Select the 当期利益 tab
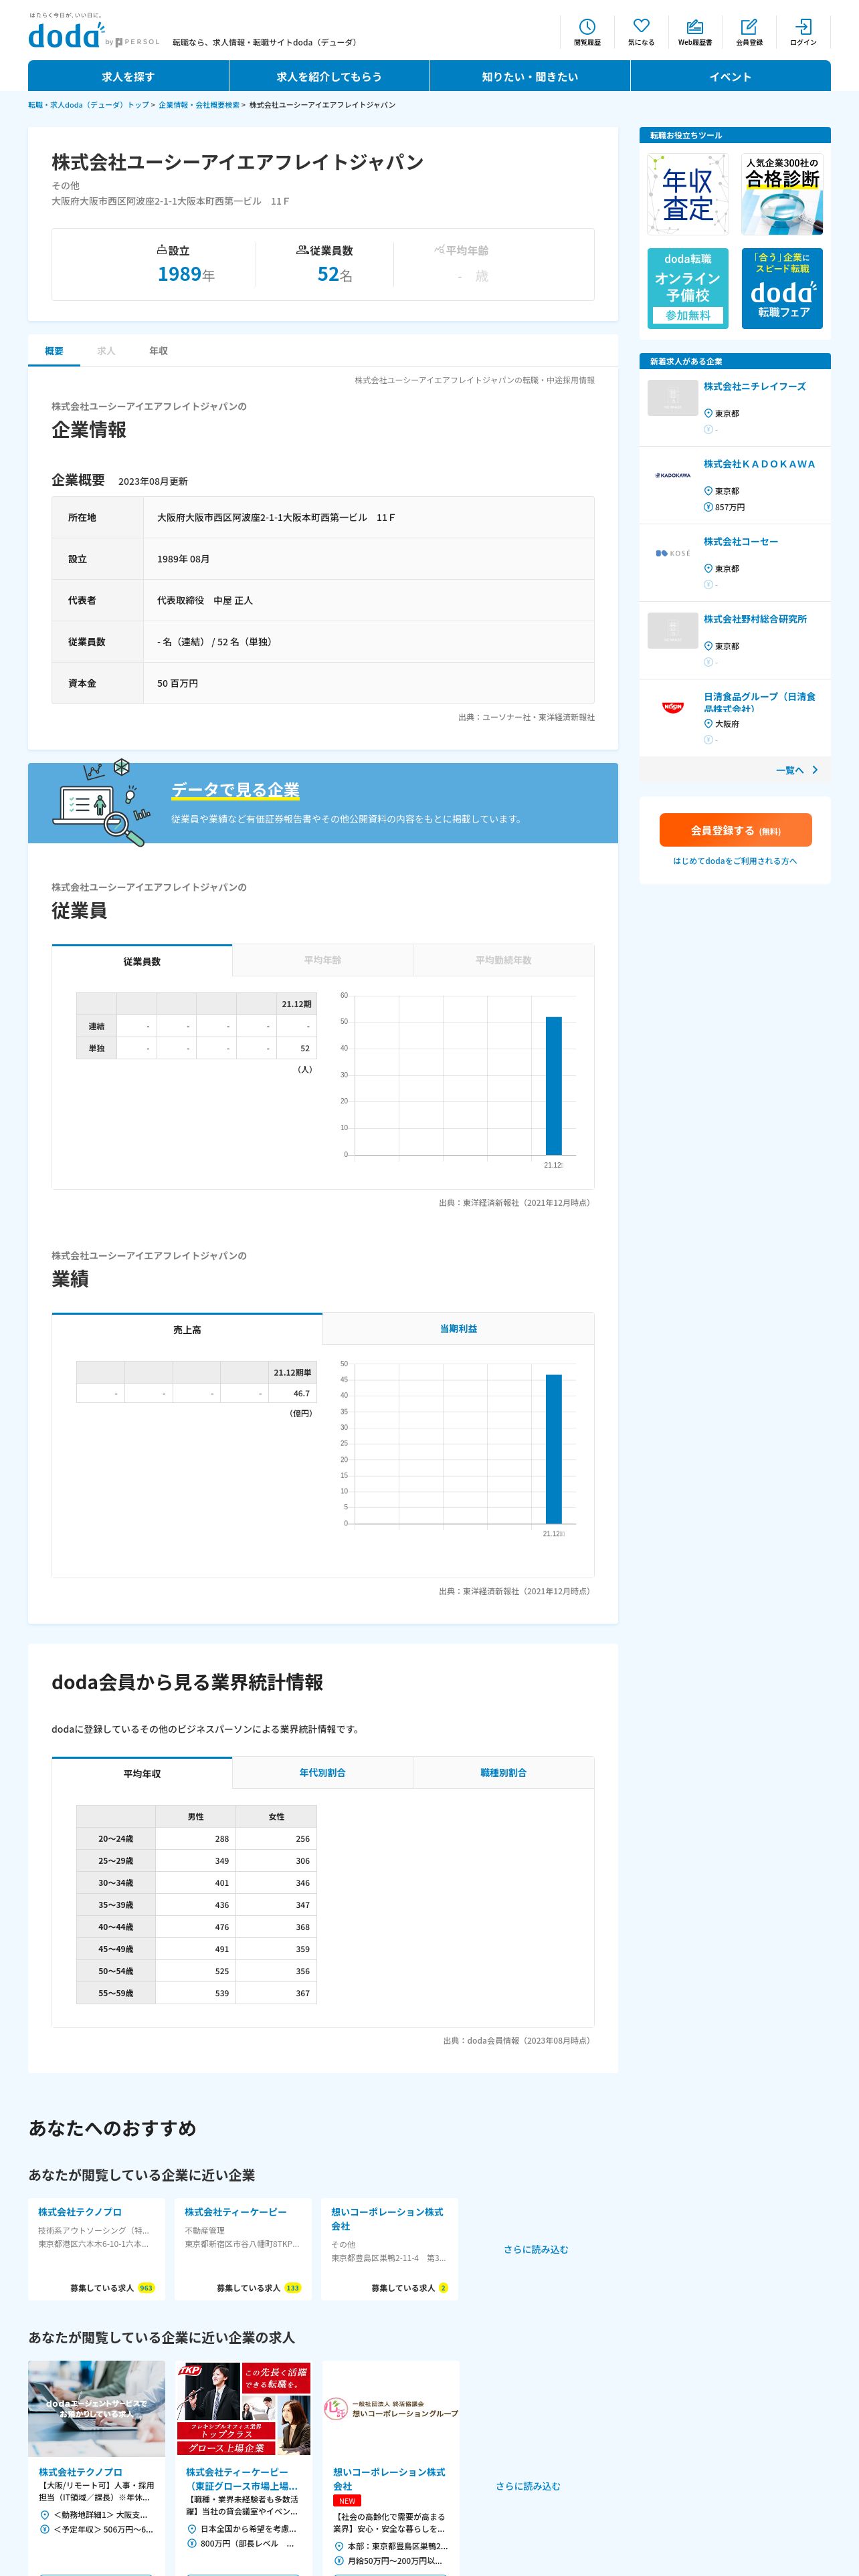The width and height of the screenshot is (859, 2576). coord(458,1329)
